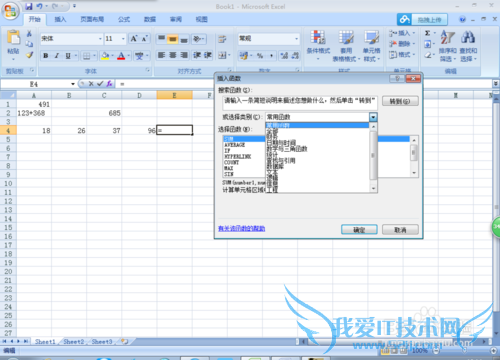The height and width of the screenshot is (360, 500).
Task: Select 日期与时间 in the category list
Action: click(x=281, y=143)
